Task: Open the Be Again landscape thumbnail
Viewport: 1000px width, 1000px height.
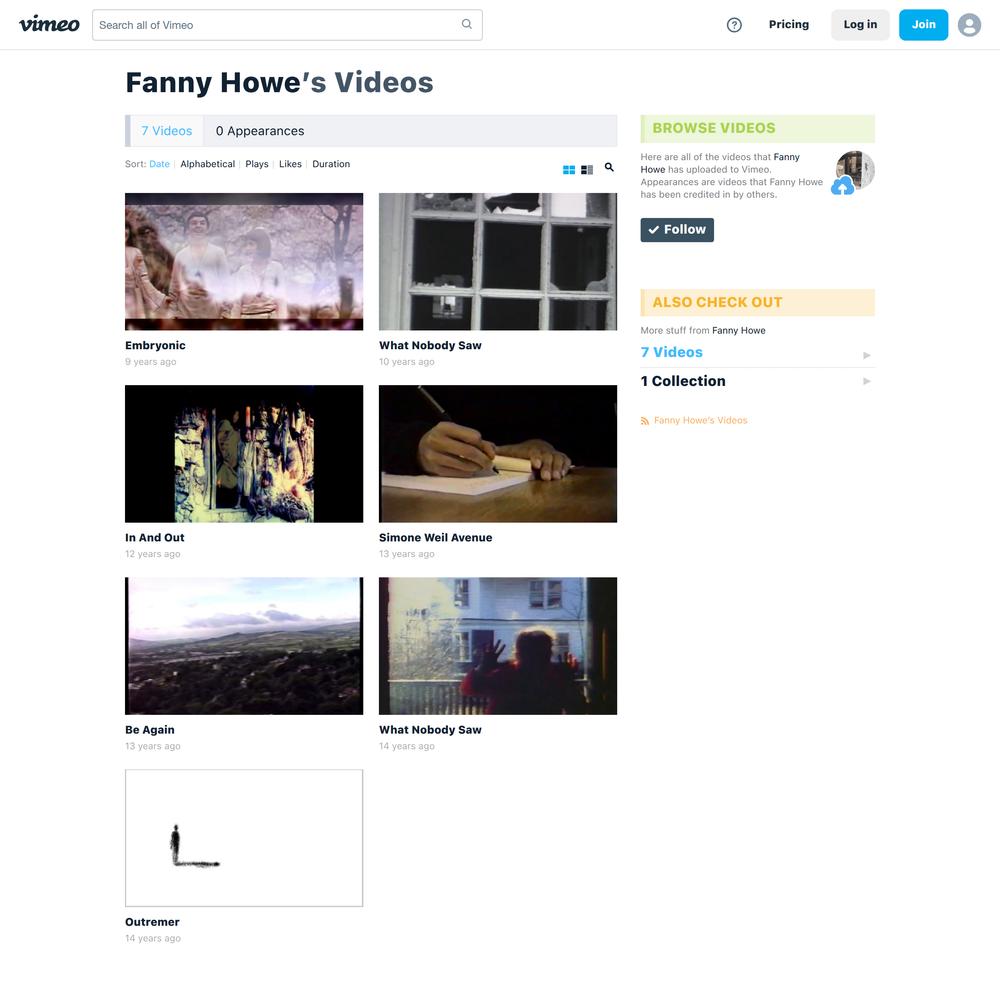Action: click(244, 646)
